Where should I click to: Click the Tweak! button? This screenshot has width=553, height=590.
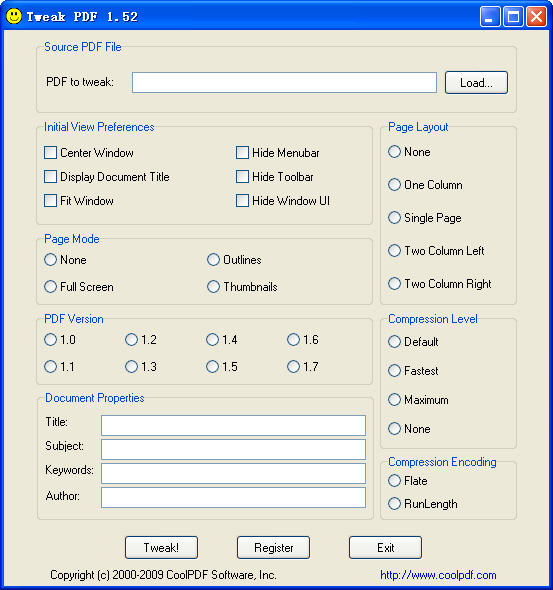point(161,547)
